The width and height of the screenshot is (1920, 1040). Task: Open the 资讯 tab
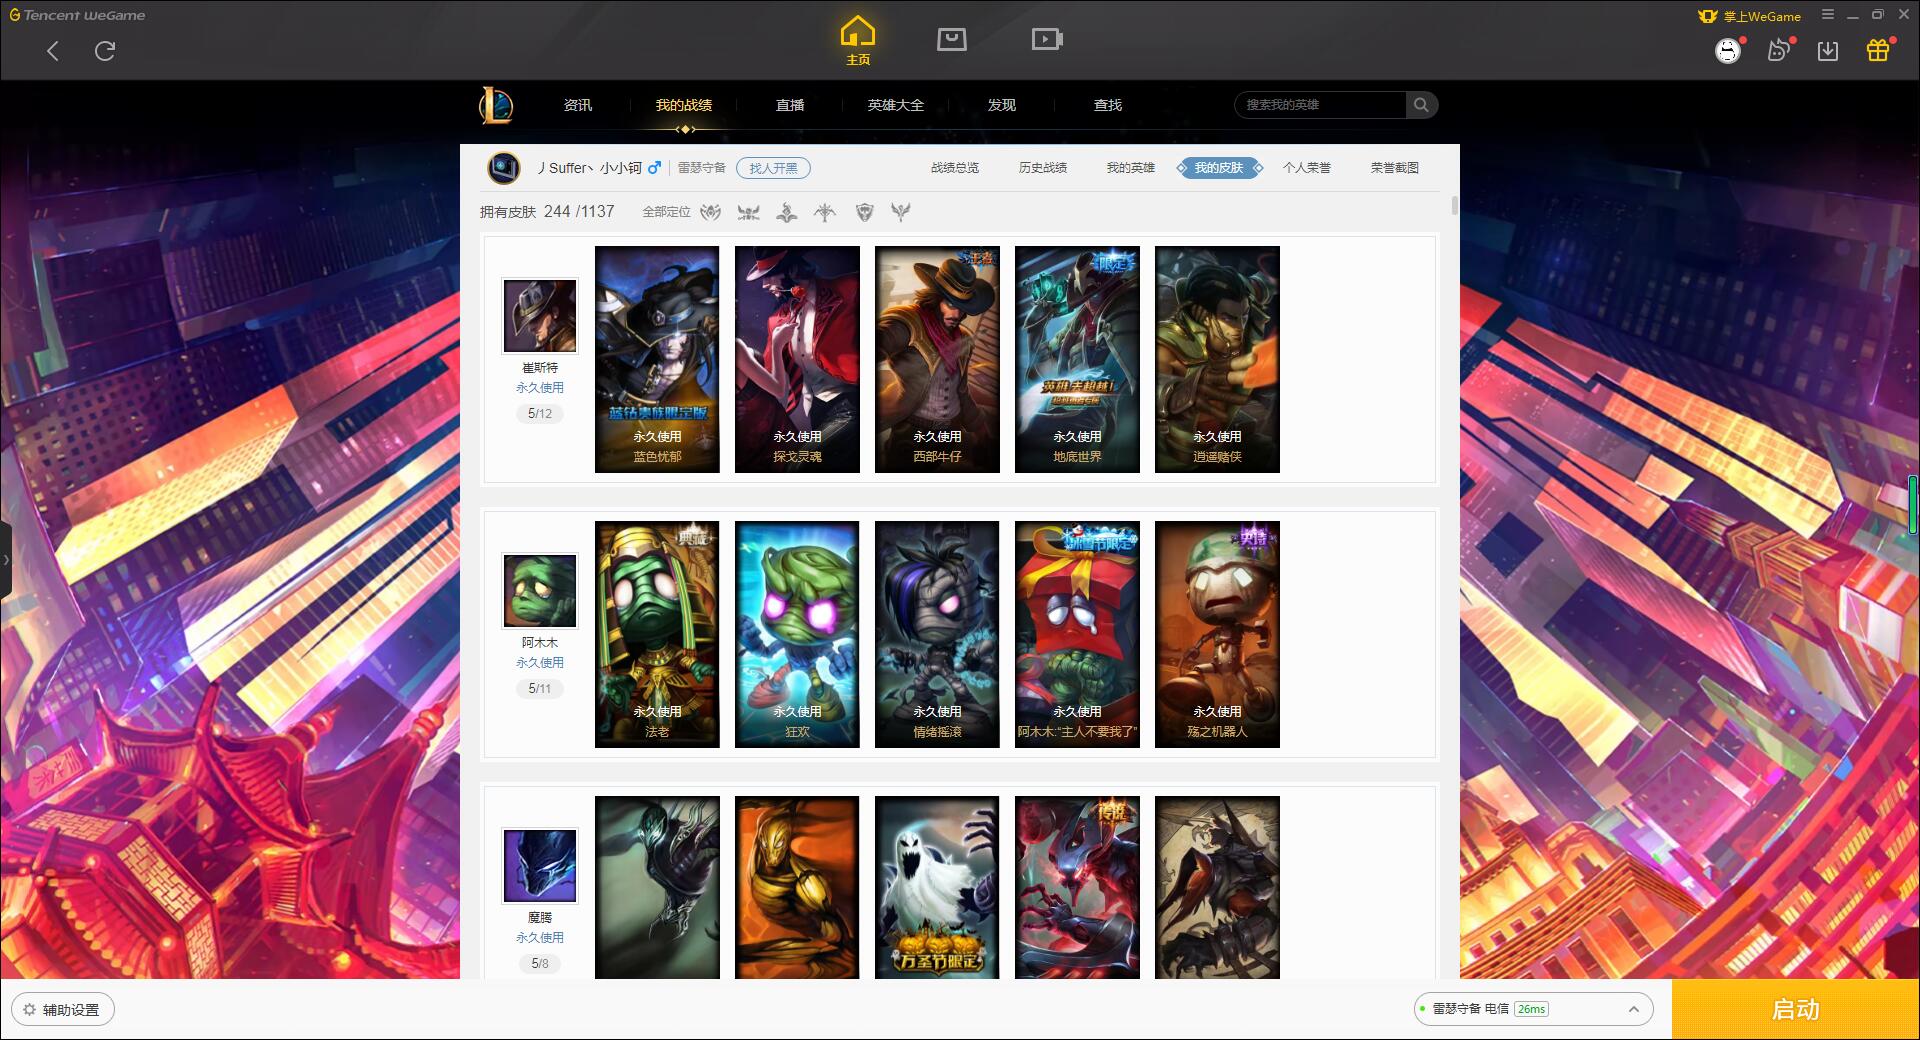(x=578, y=105)
